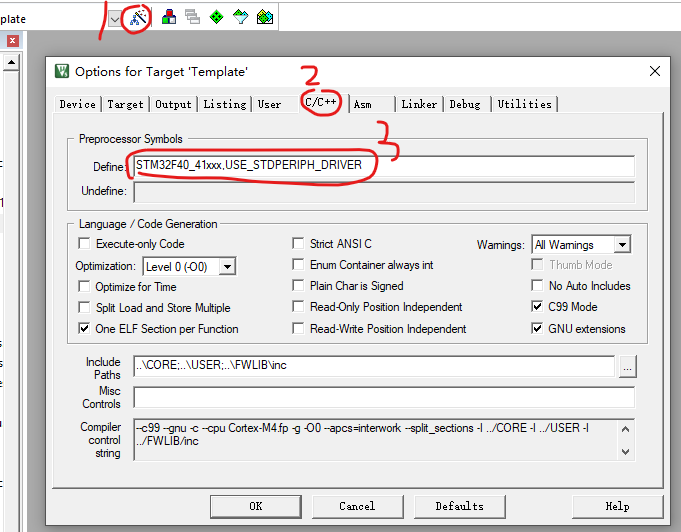Switch to the Asm tab
This screenshot has height=532, width=681.
[363, 104]
